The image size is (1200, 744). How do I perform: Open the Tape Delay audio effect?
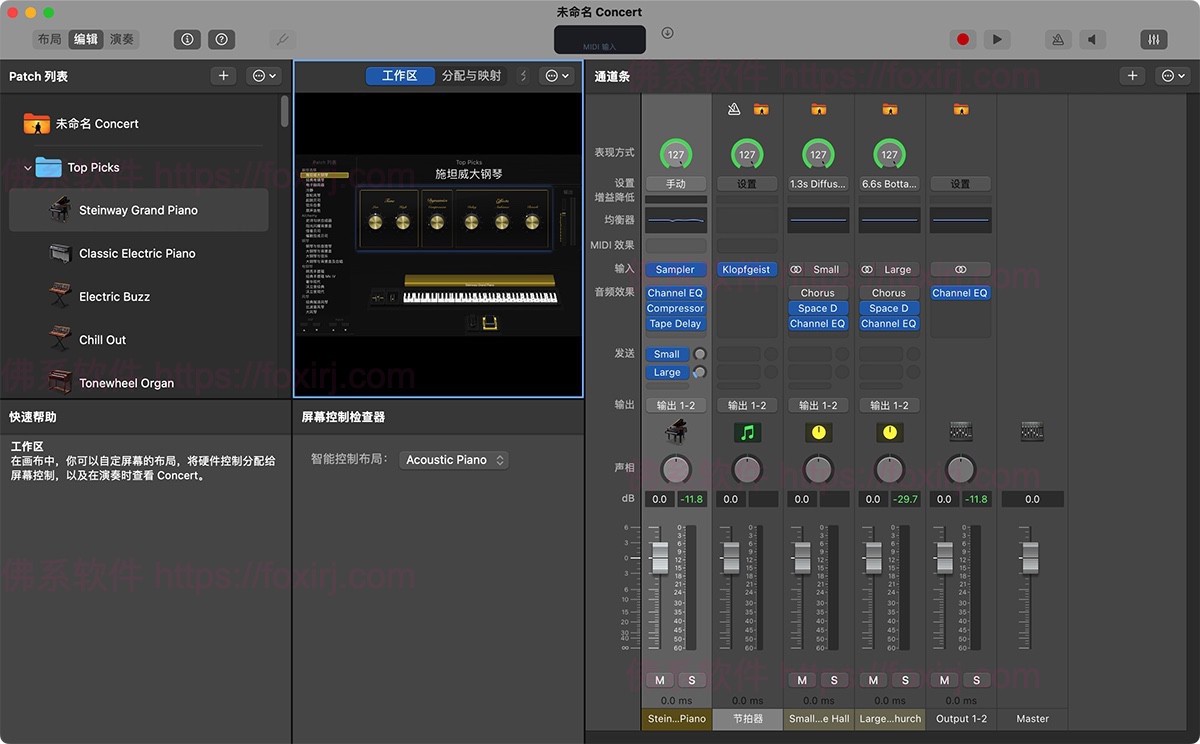click(675, 324)
